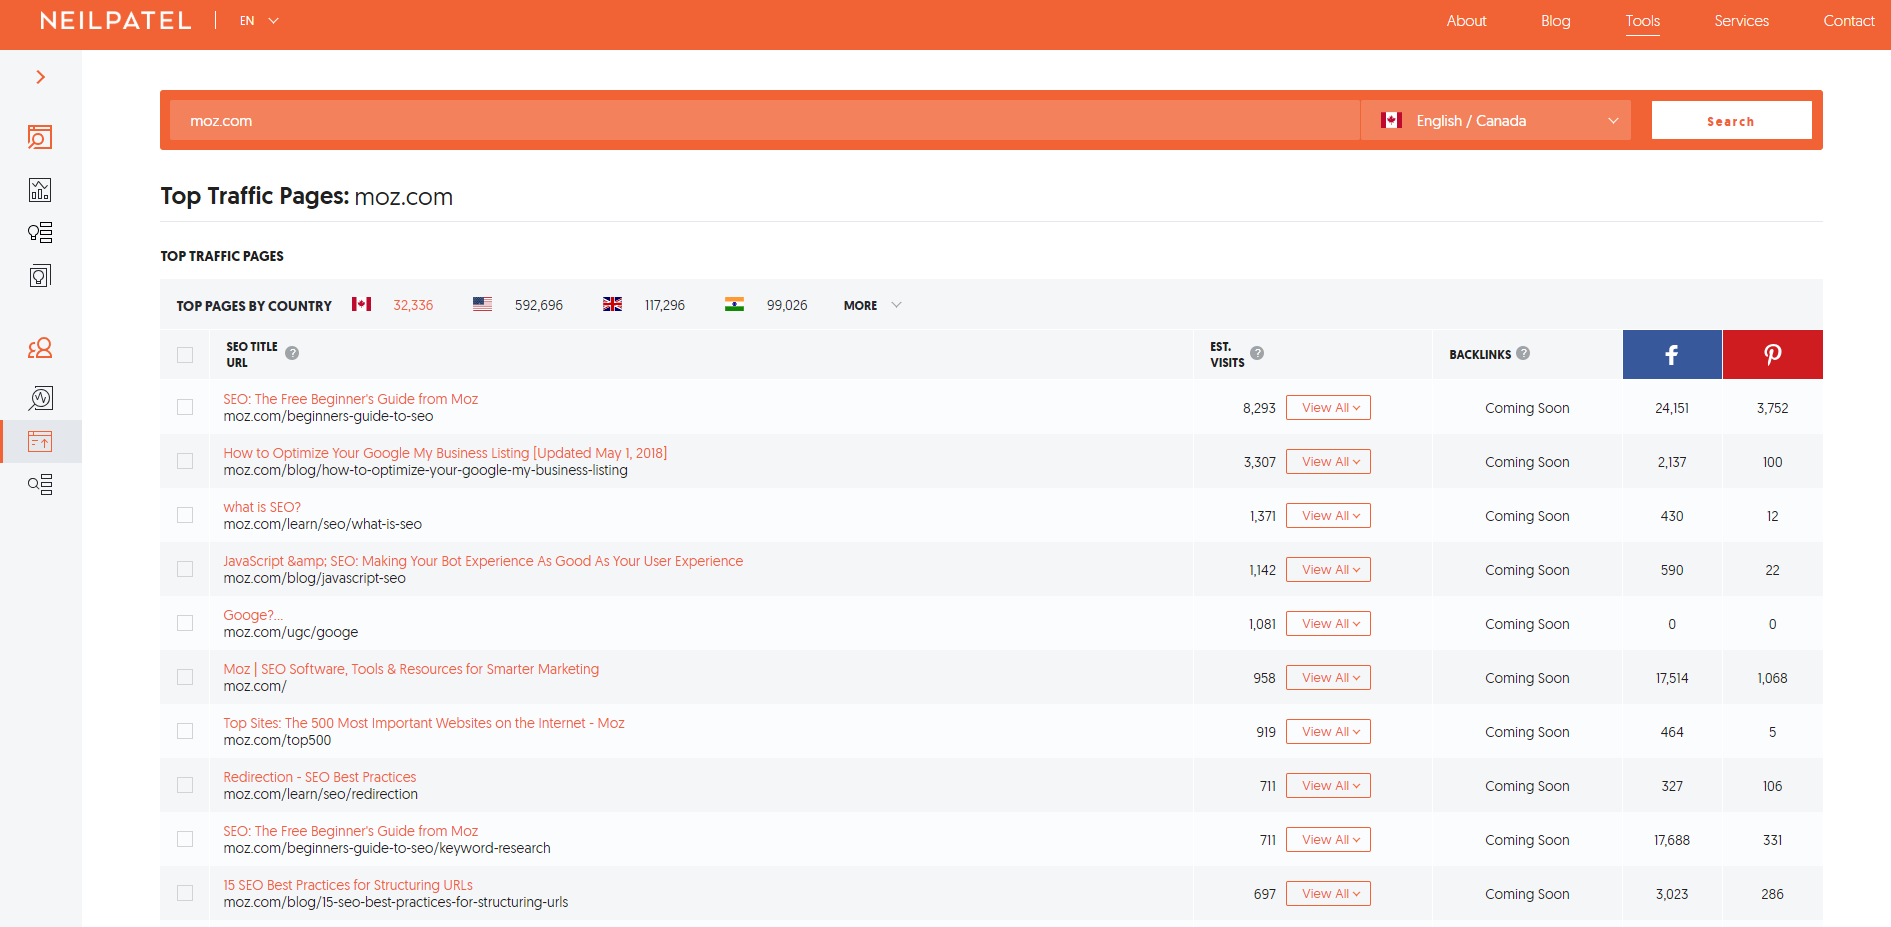1891x927 pixels.
Task: Open the site audit magnifier sidebar icon
Action: 40,398
